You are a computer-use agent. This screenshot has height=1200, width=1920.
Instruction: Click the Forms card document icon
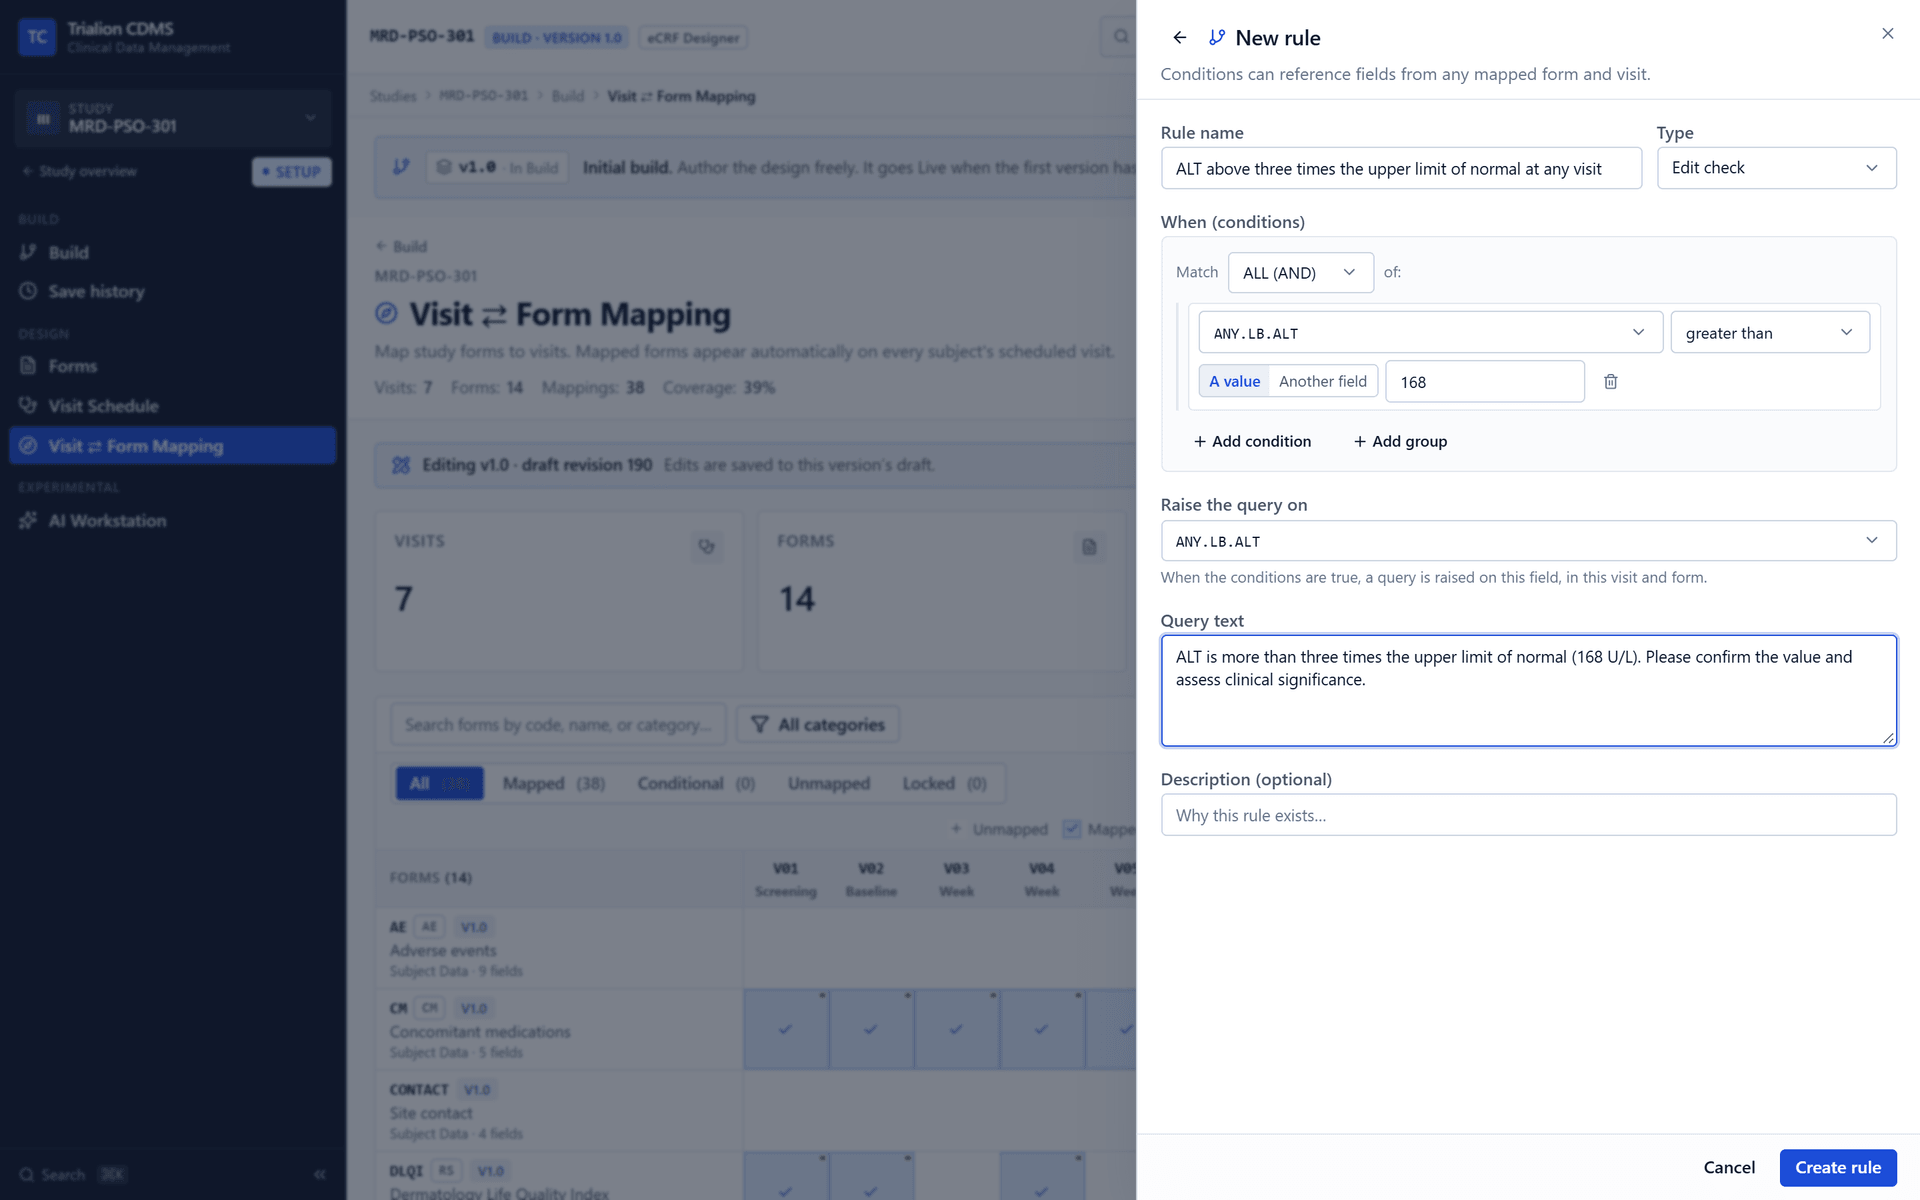click(1090, 546)
